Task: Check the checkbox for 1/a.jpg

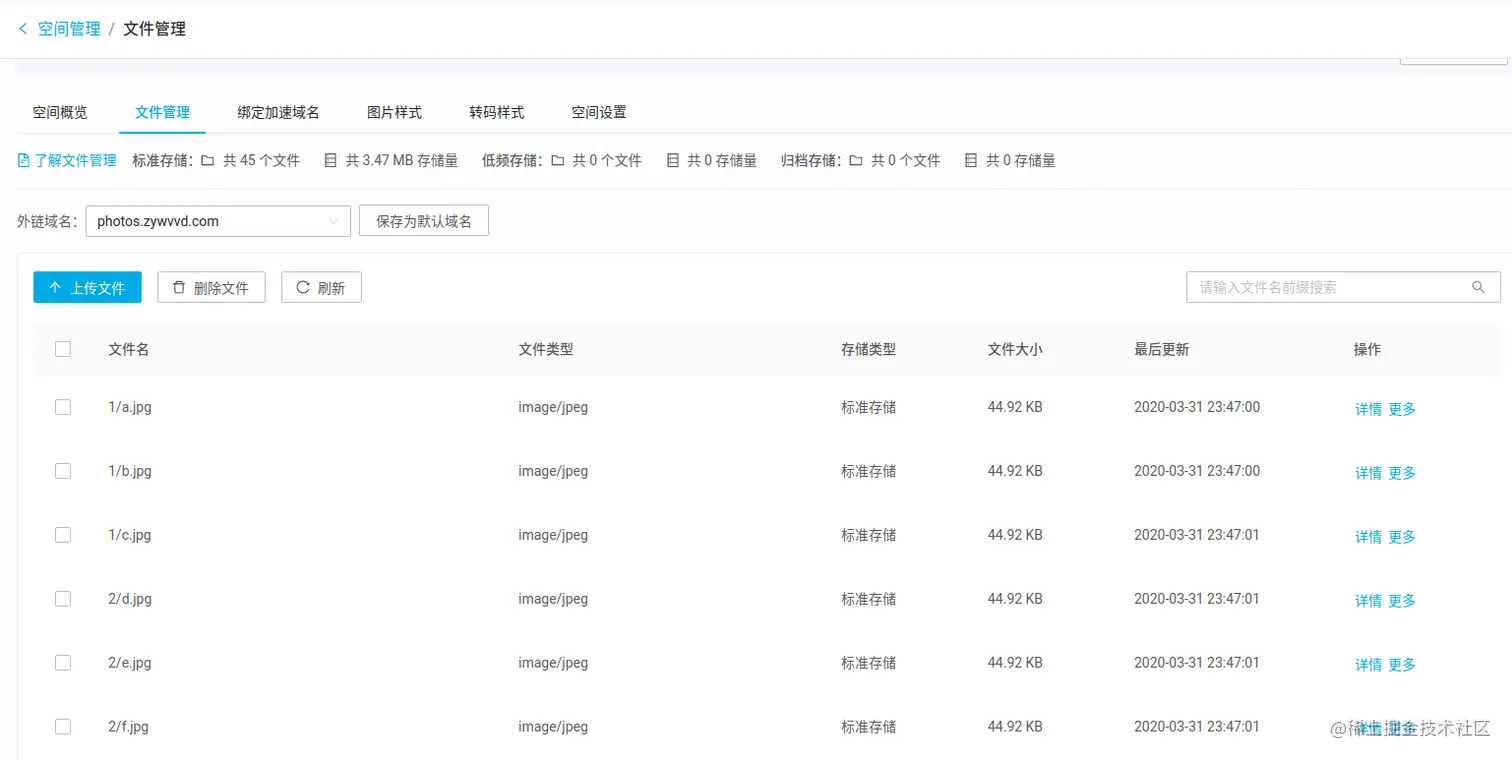Action: tap(63, 407)
